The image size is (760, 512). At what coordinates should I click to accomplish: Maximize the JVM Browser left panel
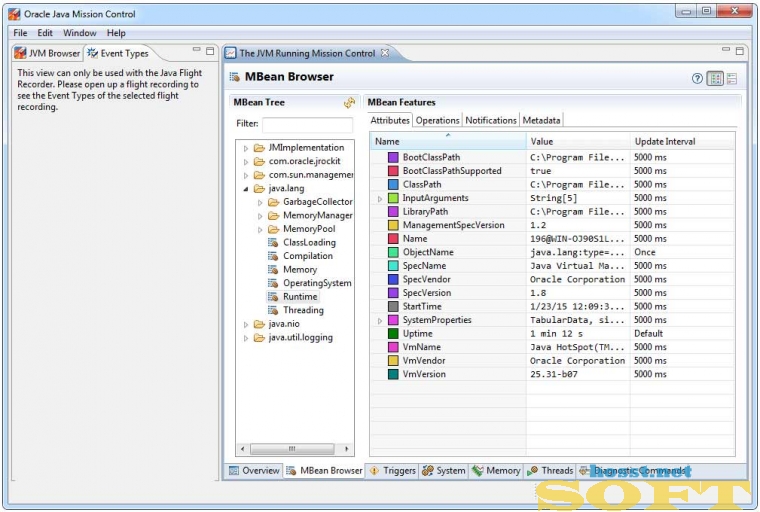pos(210,50)
